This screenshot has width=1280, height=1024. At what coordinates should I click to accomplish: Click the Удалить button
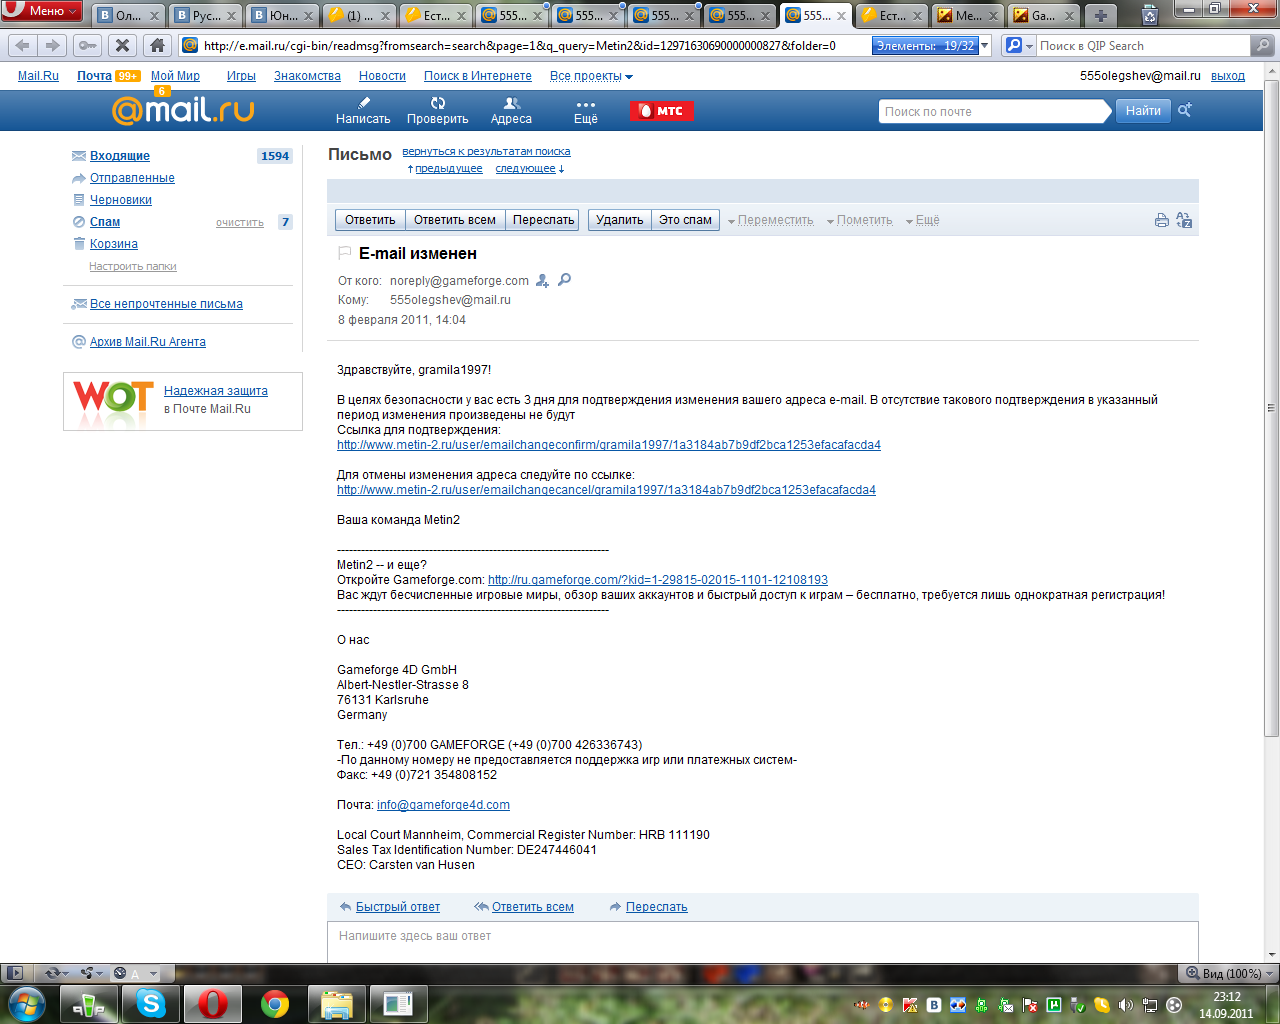[x=620, y=220]
